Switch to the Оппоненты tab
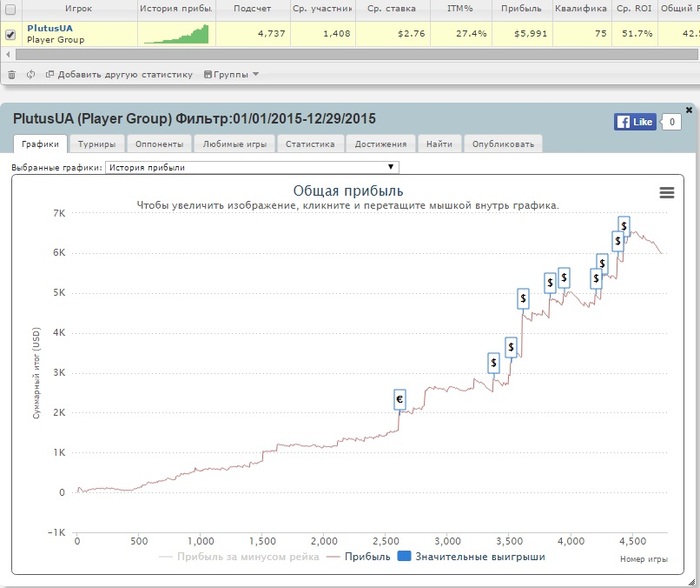This screenshot has height=588, width=700. click(x=159, y=144)
